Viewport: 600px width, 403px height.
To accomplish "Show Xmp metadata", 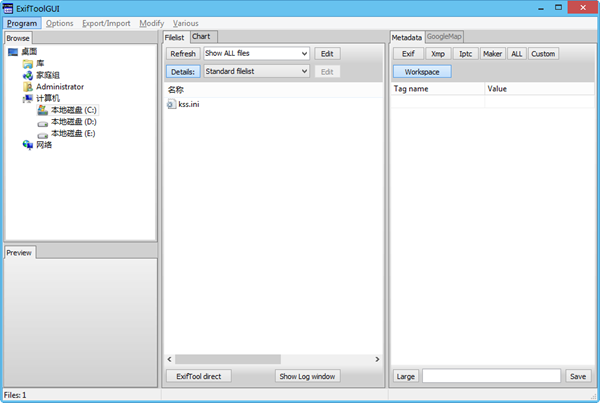I will (x=438, y=54).
